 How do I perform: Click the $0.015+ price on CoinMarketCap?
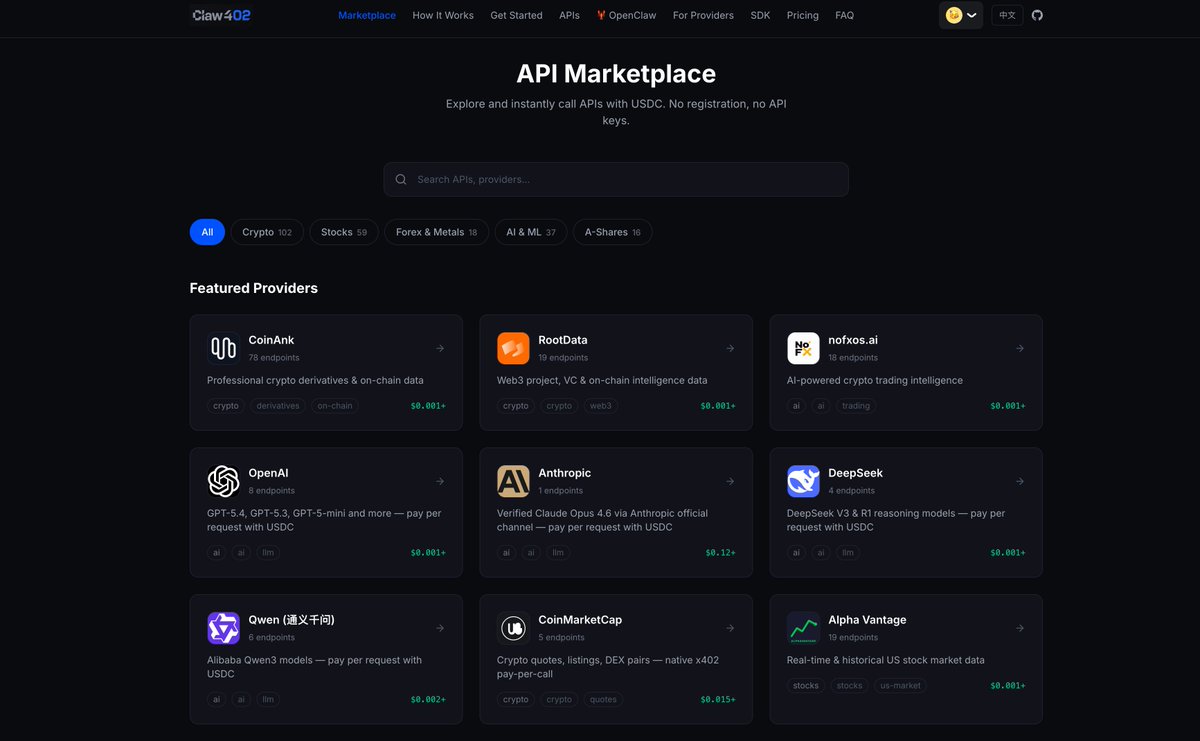718,700
